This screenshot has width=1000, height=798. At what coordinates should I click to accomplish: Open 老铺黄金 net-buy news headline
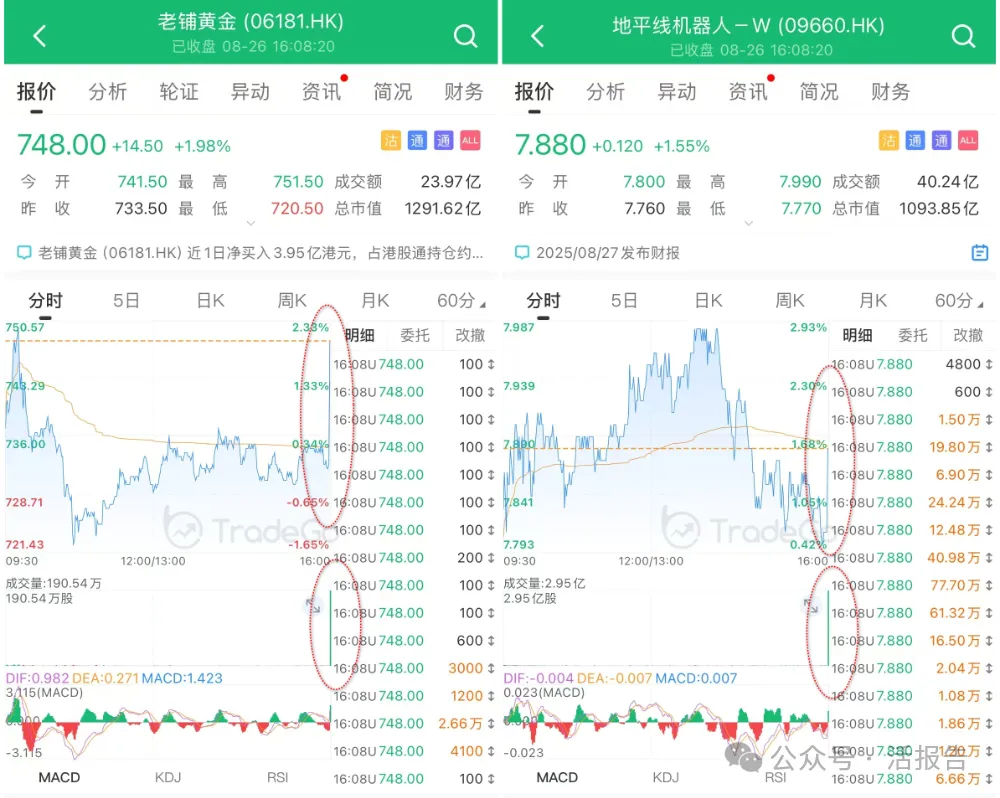pos(260,253)
